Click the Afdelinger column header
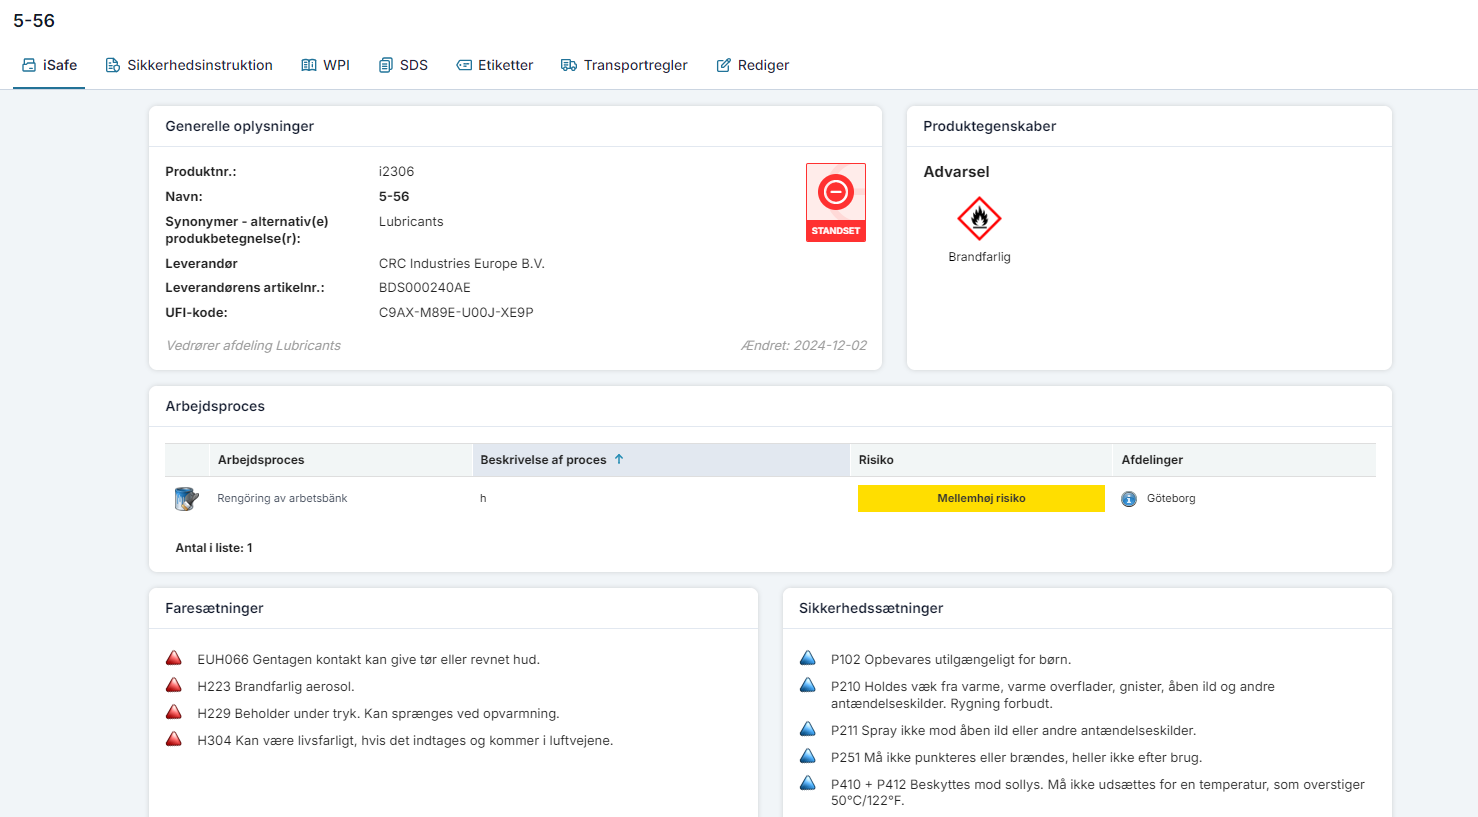 pos(1244,460)
